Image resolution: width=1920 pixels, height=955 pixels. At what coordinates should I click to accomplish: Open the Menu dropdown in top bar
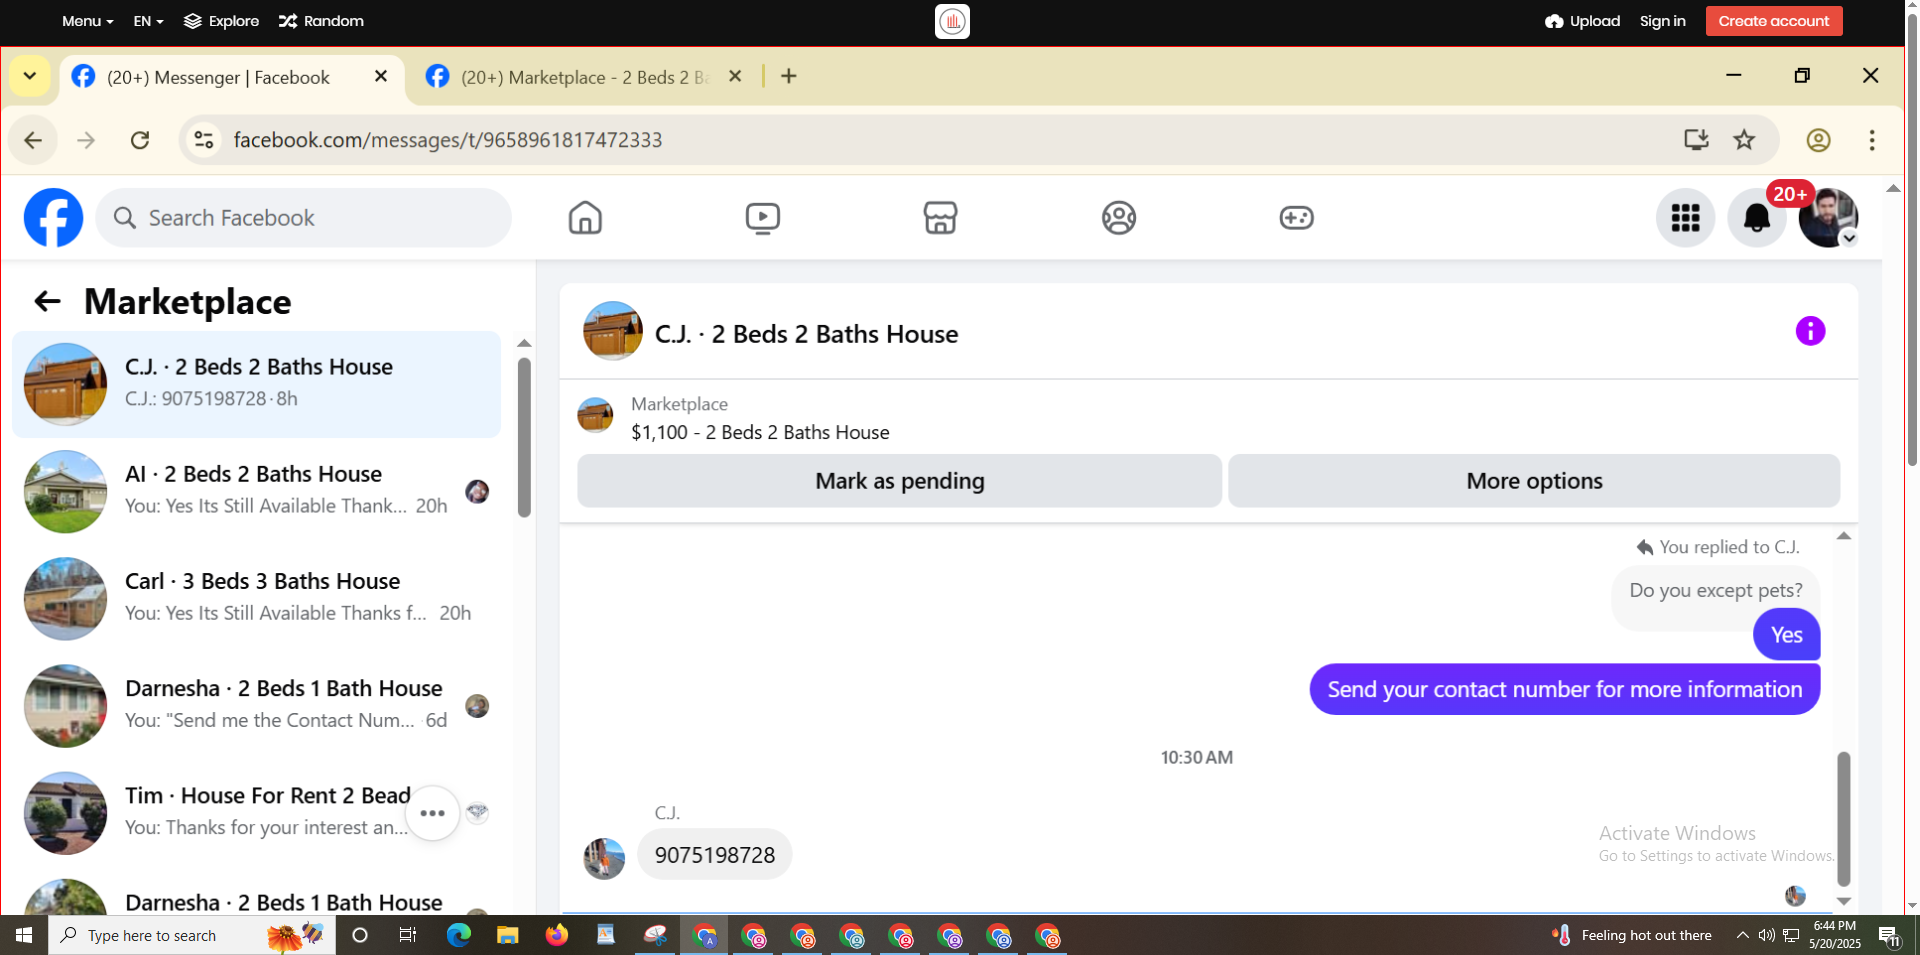click(x=87, y=21)
